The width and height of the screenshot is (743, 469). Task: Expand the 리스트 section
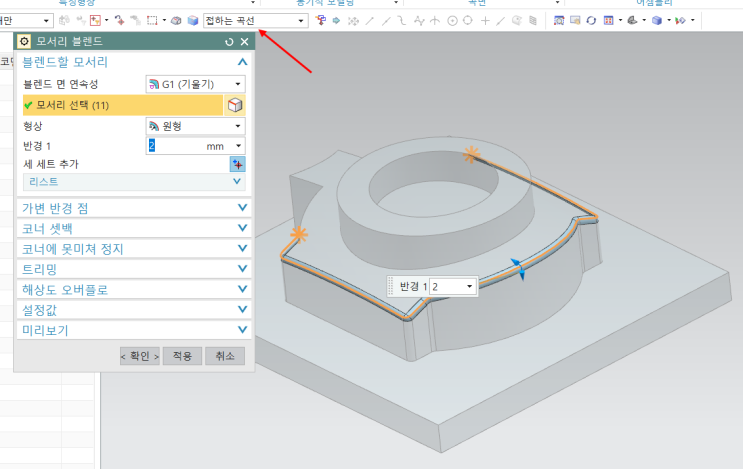pyautogui.click(x=237, y=182)
